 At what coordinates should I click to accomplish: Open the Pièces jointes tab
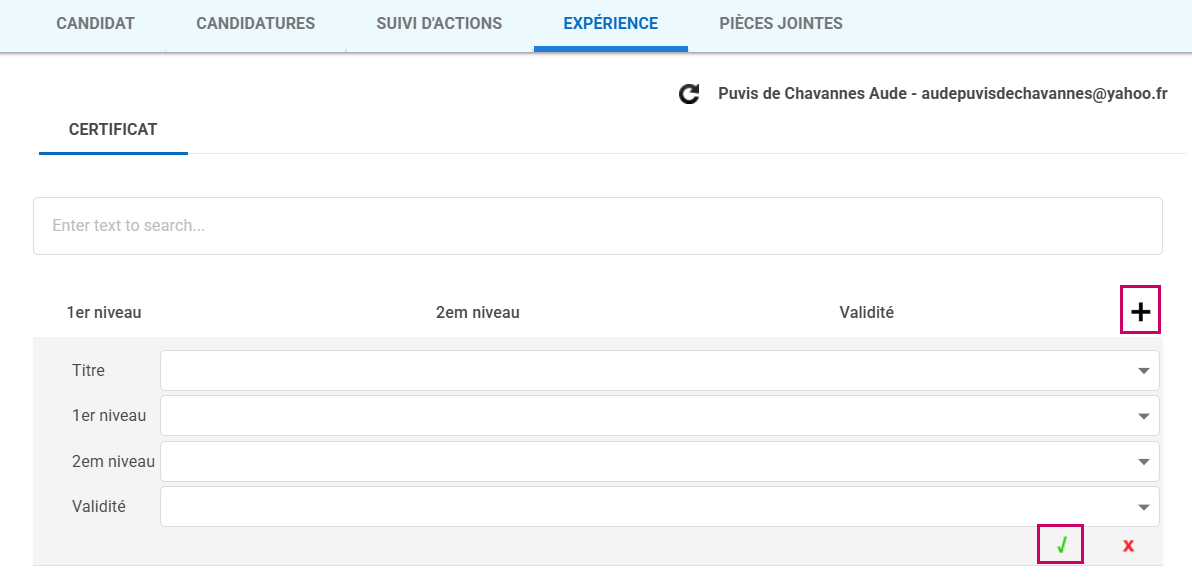point(780,24)
